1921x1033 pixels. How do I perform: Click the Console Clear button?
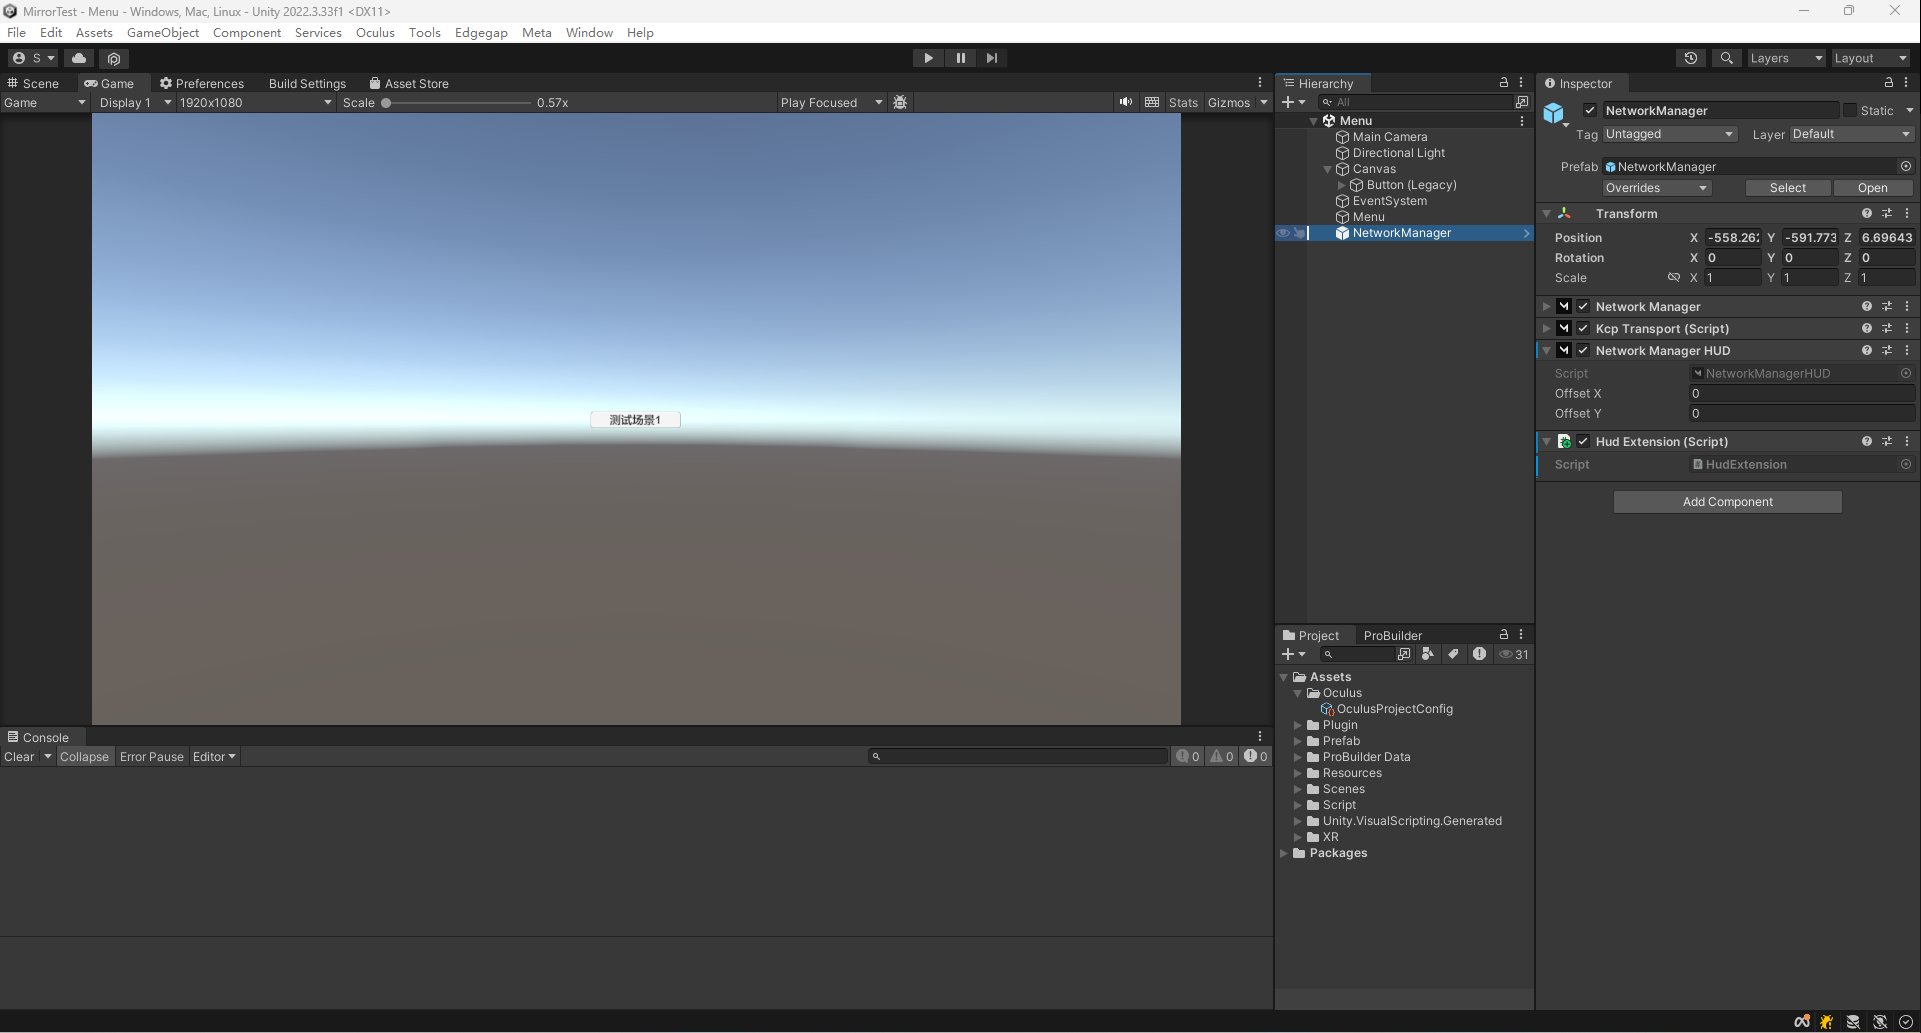(19, 757)
